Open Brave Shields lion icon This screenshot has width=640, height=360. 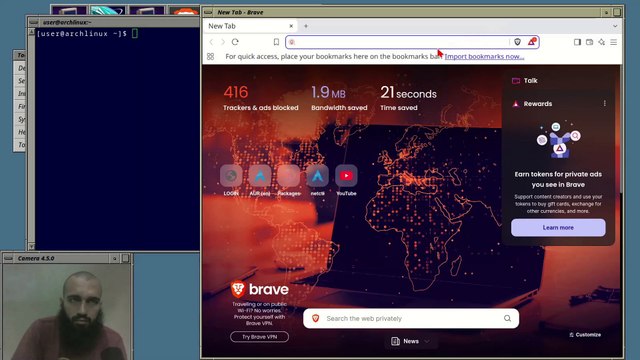coord(518,42)
